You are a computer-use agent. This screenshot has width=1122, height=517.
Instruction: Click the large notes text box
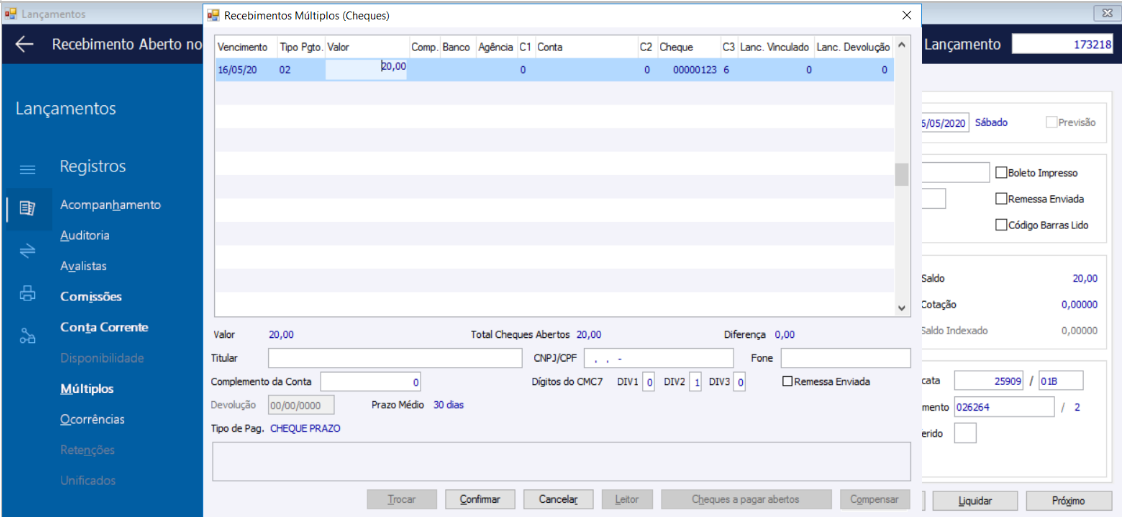(561, 461)
